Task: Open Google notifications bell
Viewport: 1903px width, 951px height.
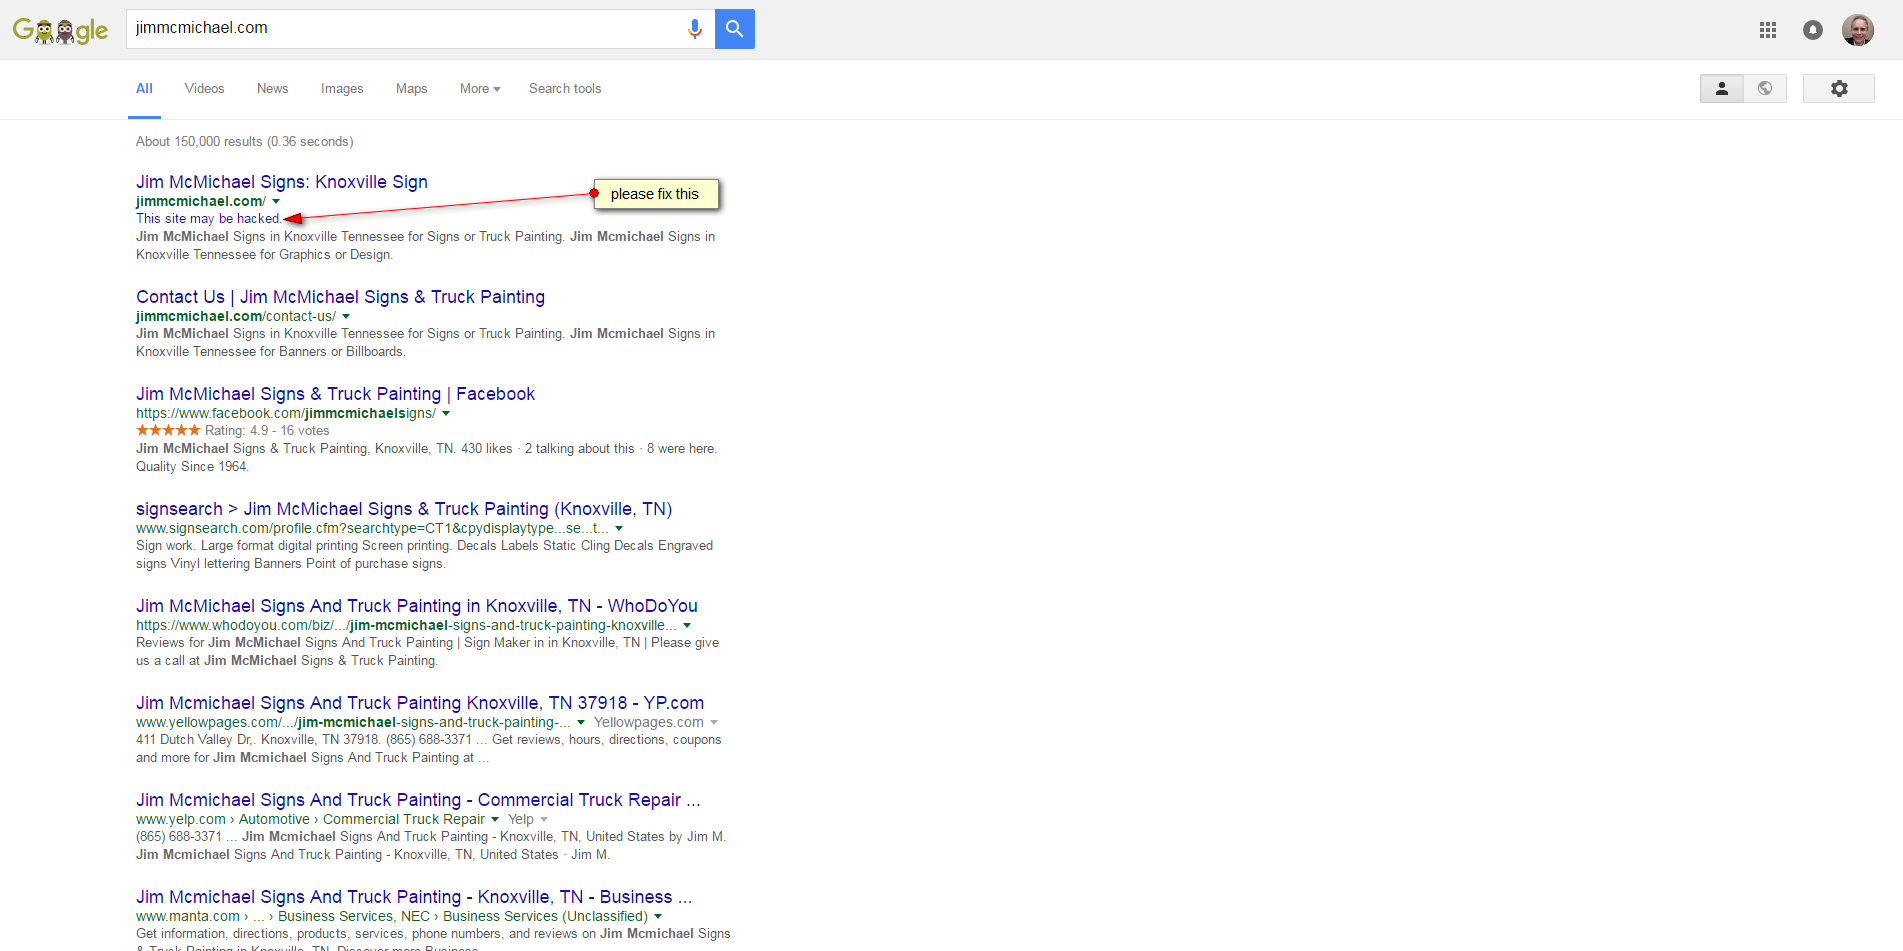Action: (x=1813, y=30)
